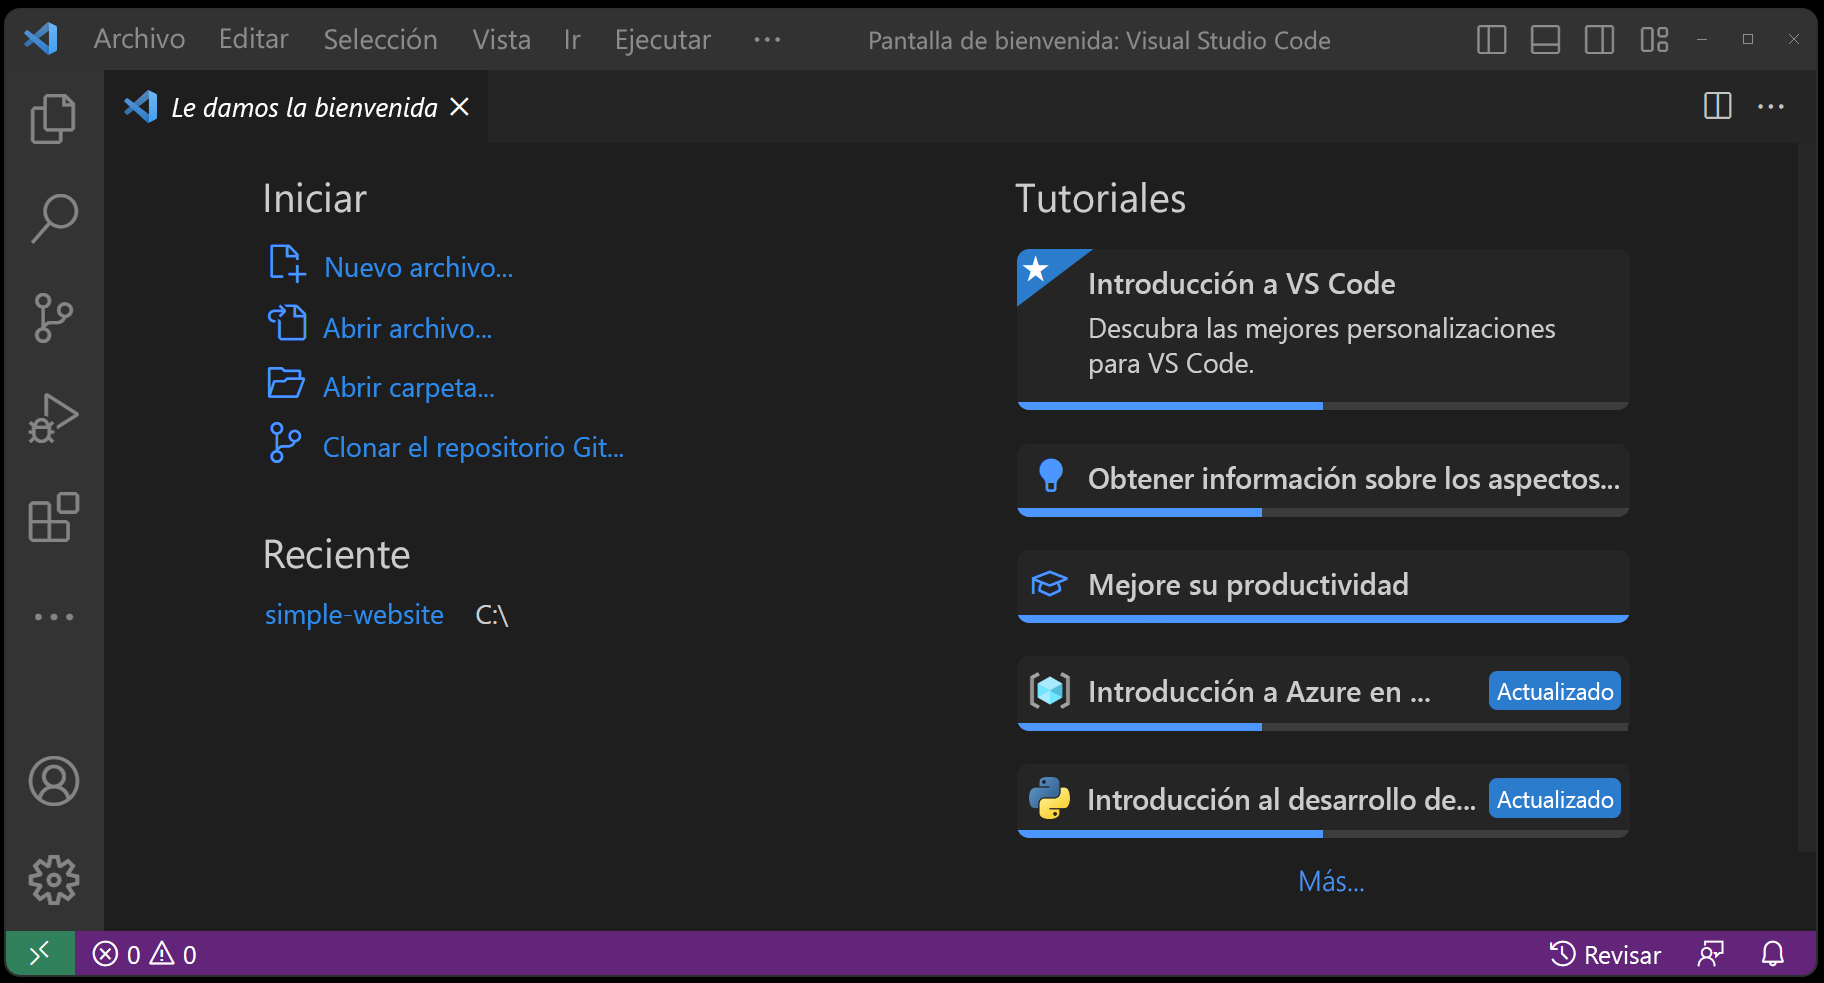Open the Explorer view in activity bar
1824x983 pixels.
click(54, 119)
